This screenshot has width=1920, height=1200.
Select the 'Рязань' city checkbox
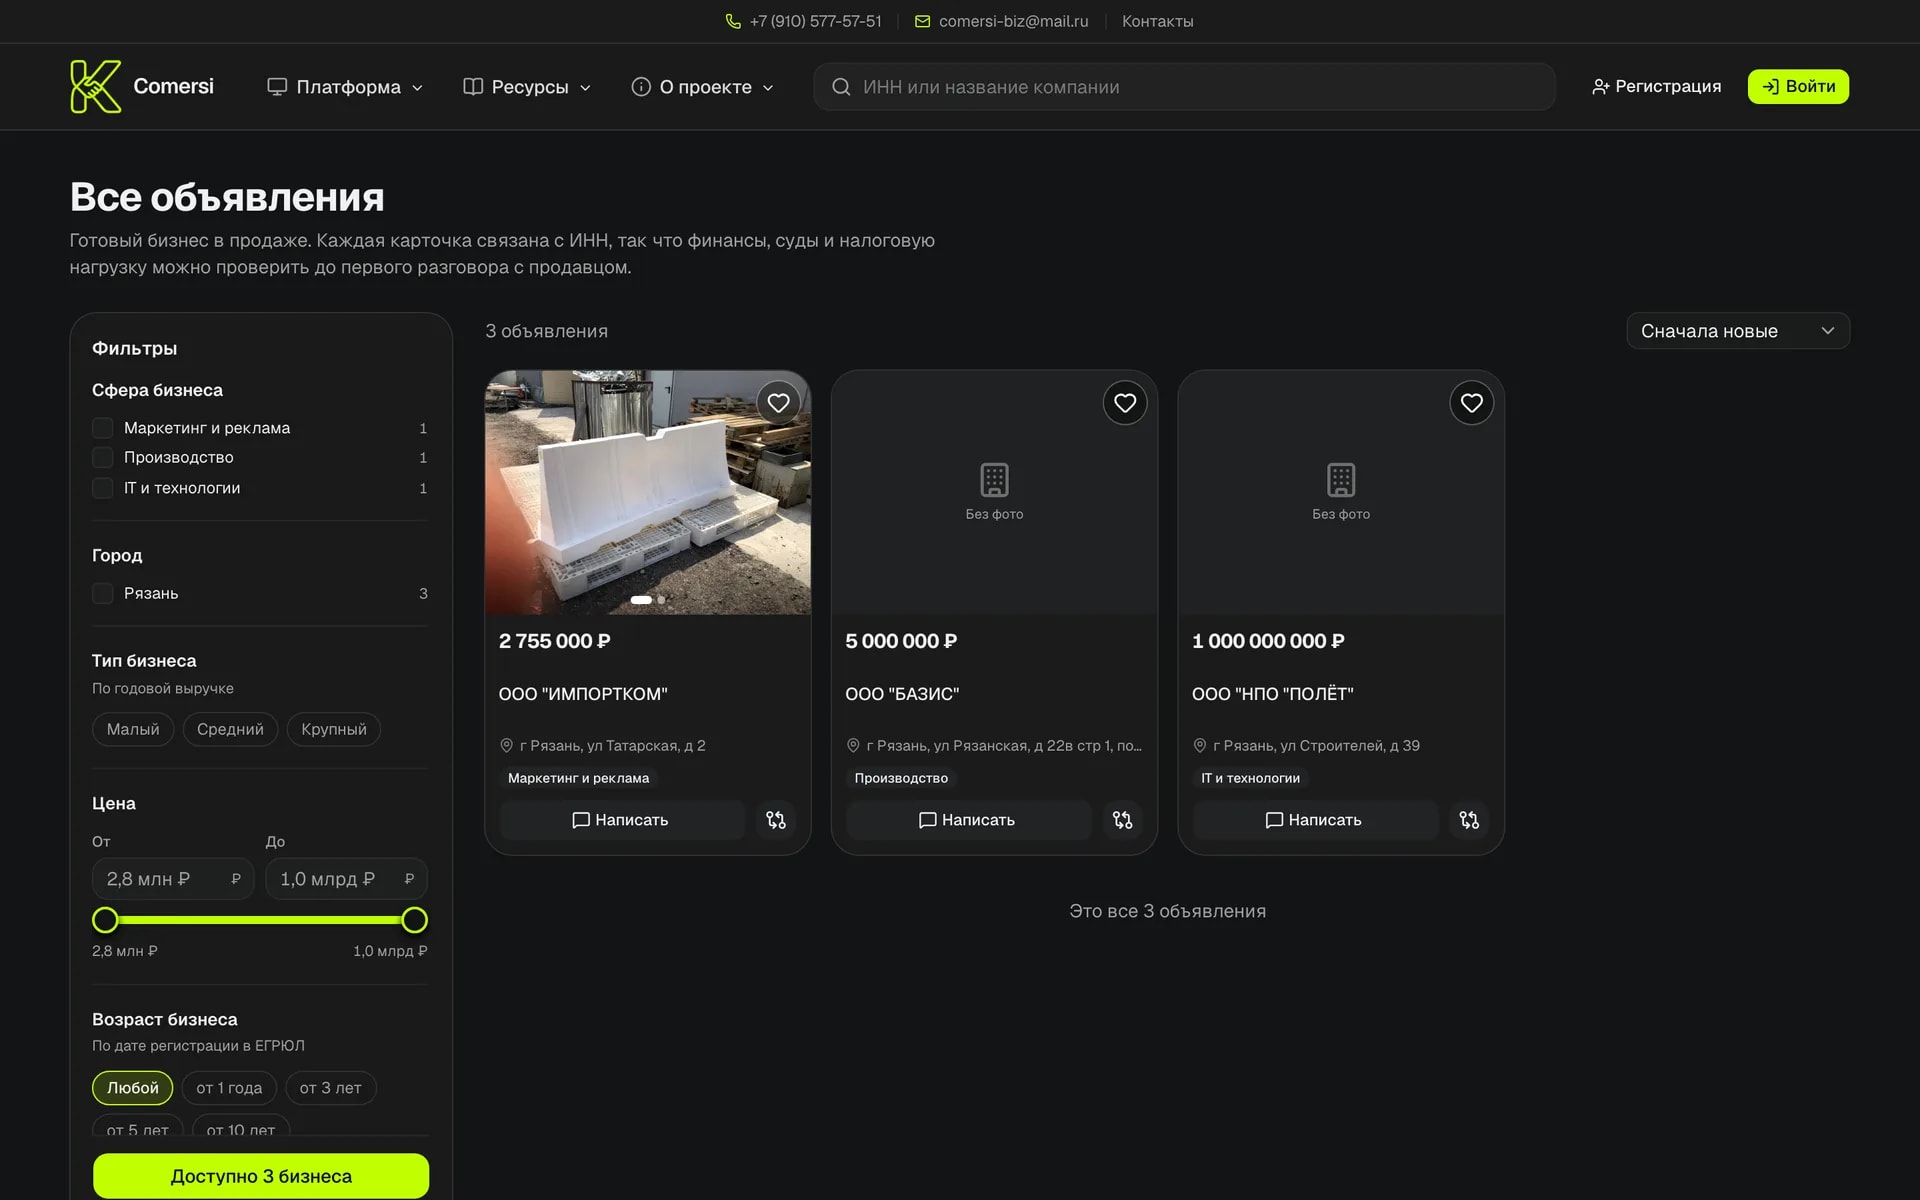click(x=102, y=593)
